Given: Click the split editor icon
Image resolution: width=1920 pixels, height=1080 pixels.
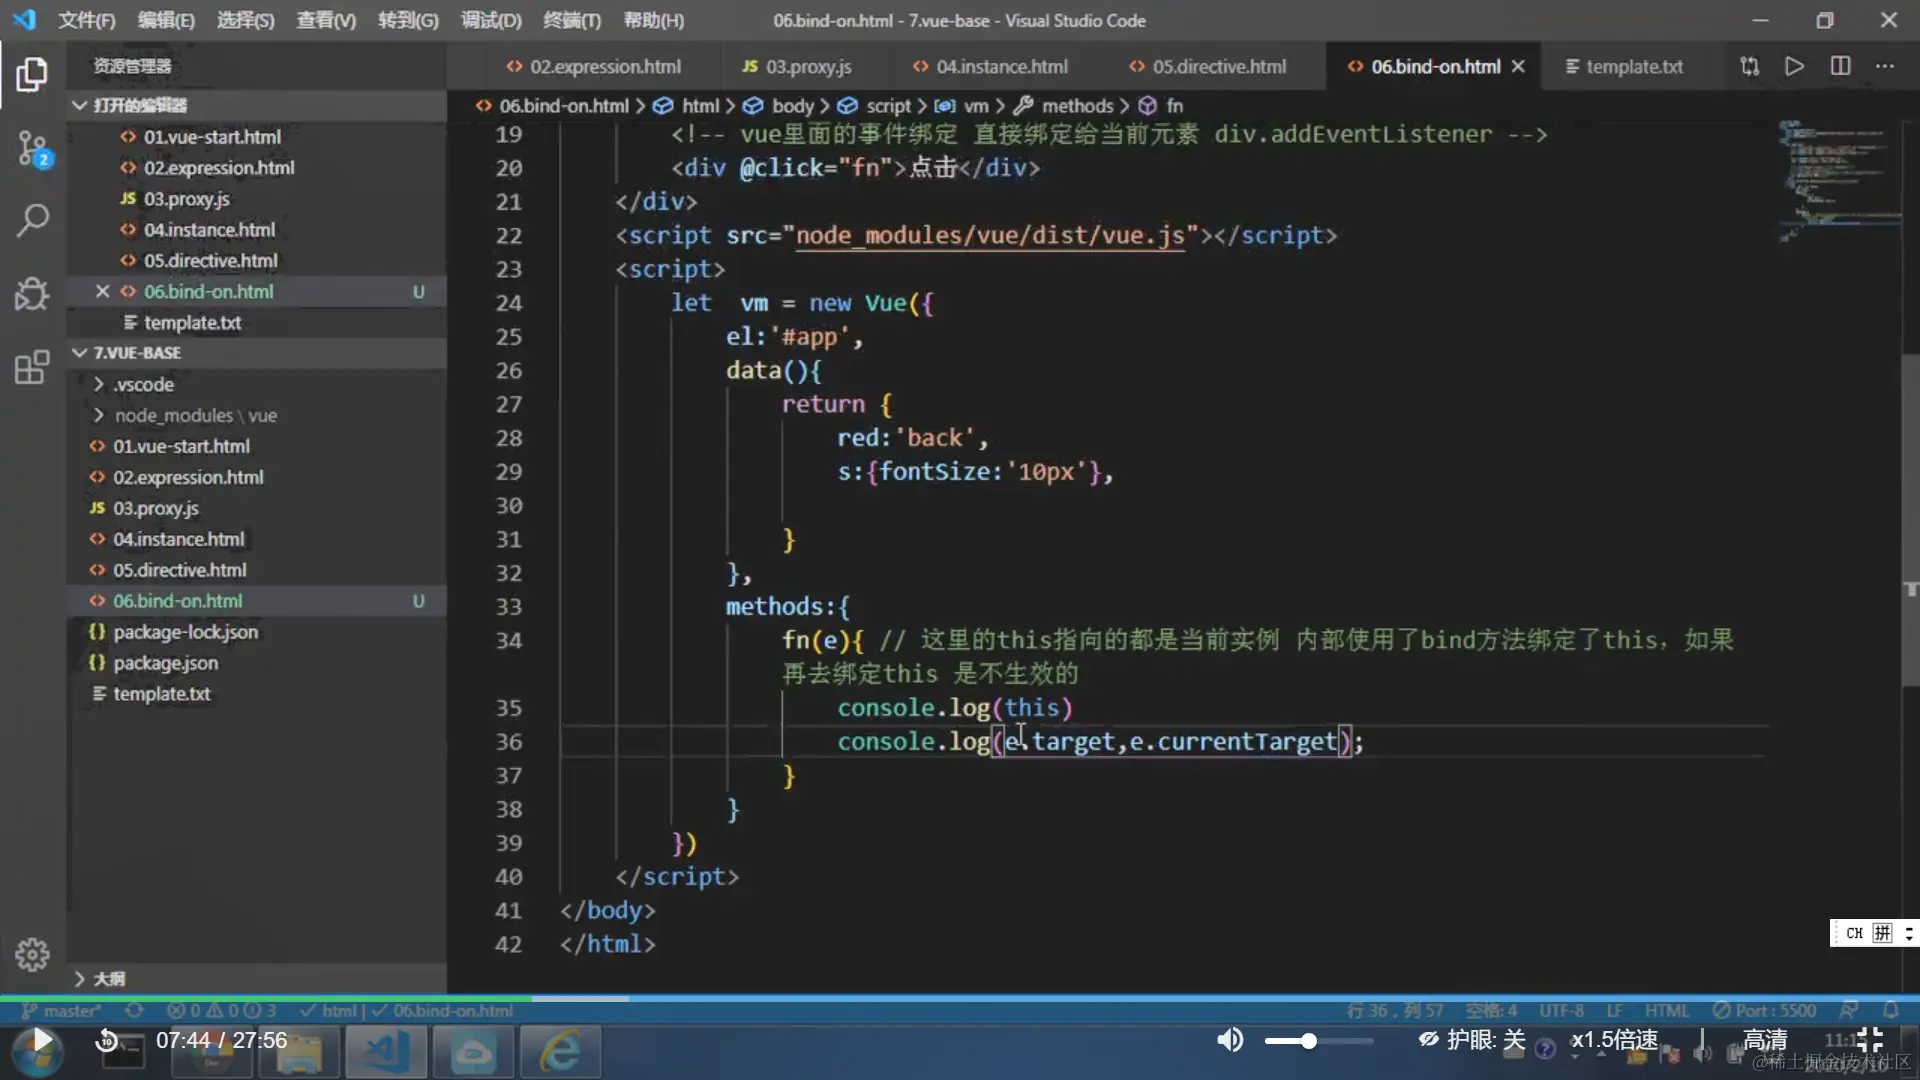Looking at the screenshot, I should [1840, 66].
